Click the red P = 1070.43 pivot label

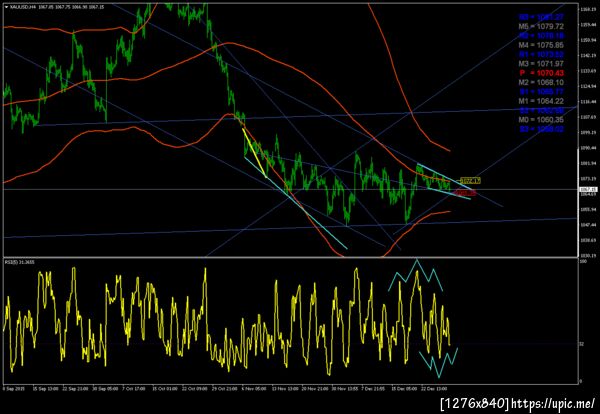(x=541, y=73)
